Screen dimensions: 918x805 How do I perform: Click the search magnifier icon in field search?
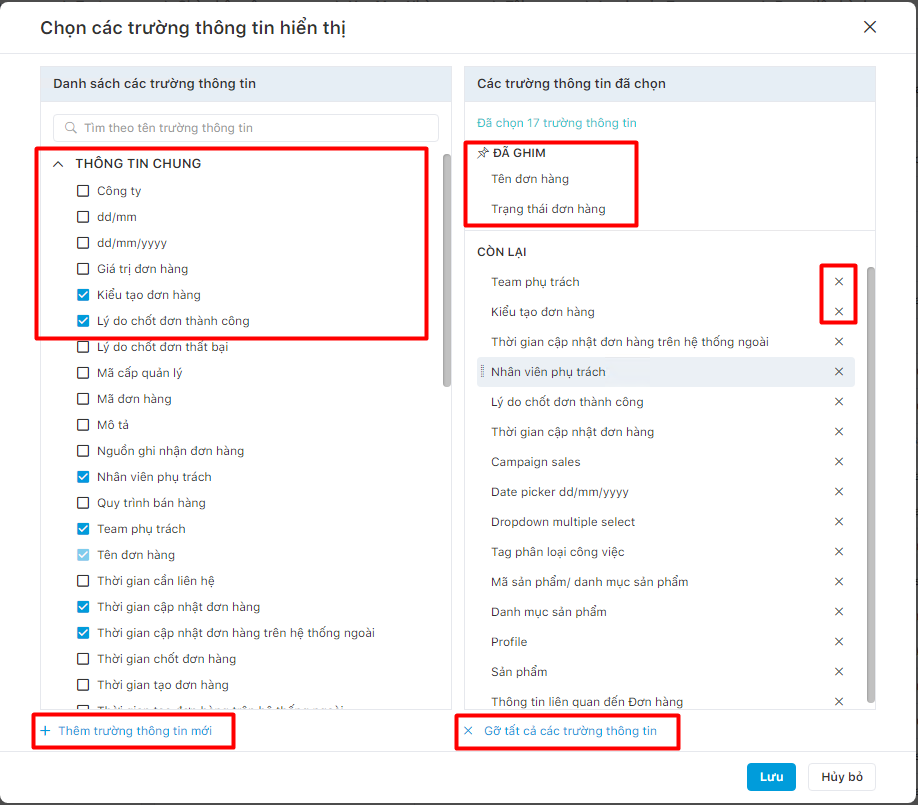click(71, 128)
